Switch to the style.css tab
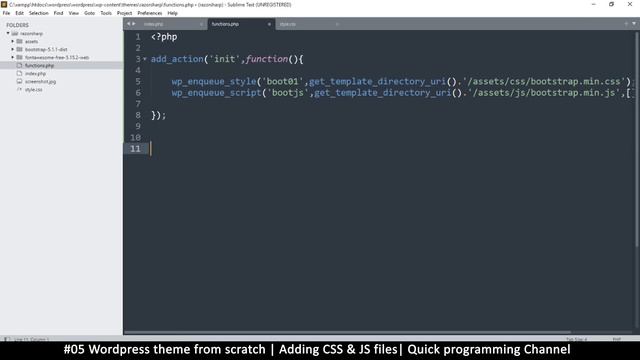 (x=308, y=24)
